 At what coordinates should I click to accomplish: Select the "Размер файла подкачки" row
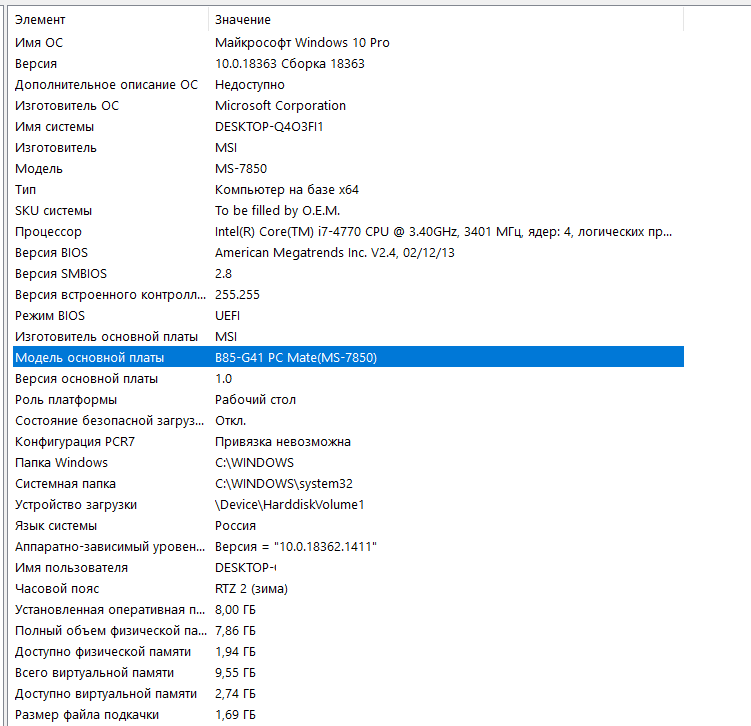pyautogui.click(x=348, y=715)
